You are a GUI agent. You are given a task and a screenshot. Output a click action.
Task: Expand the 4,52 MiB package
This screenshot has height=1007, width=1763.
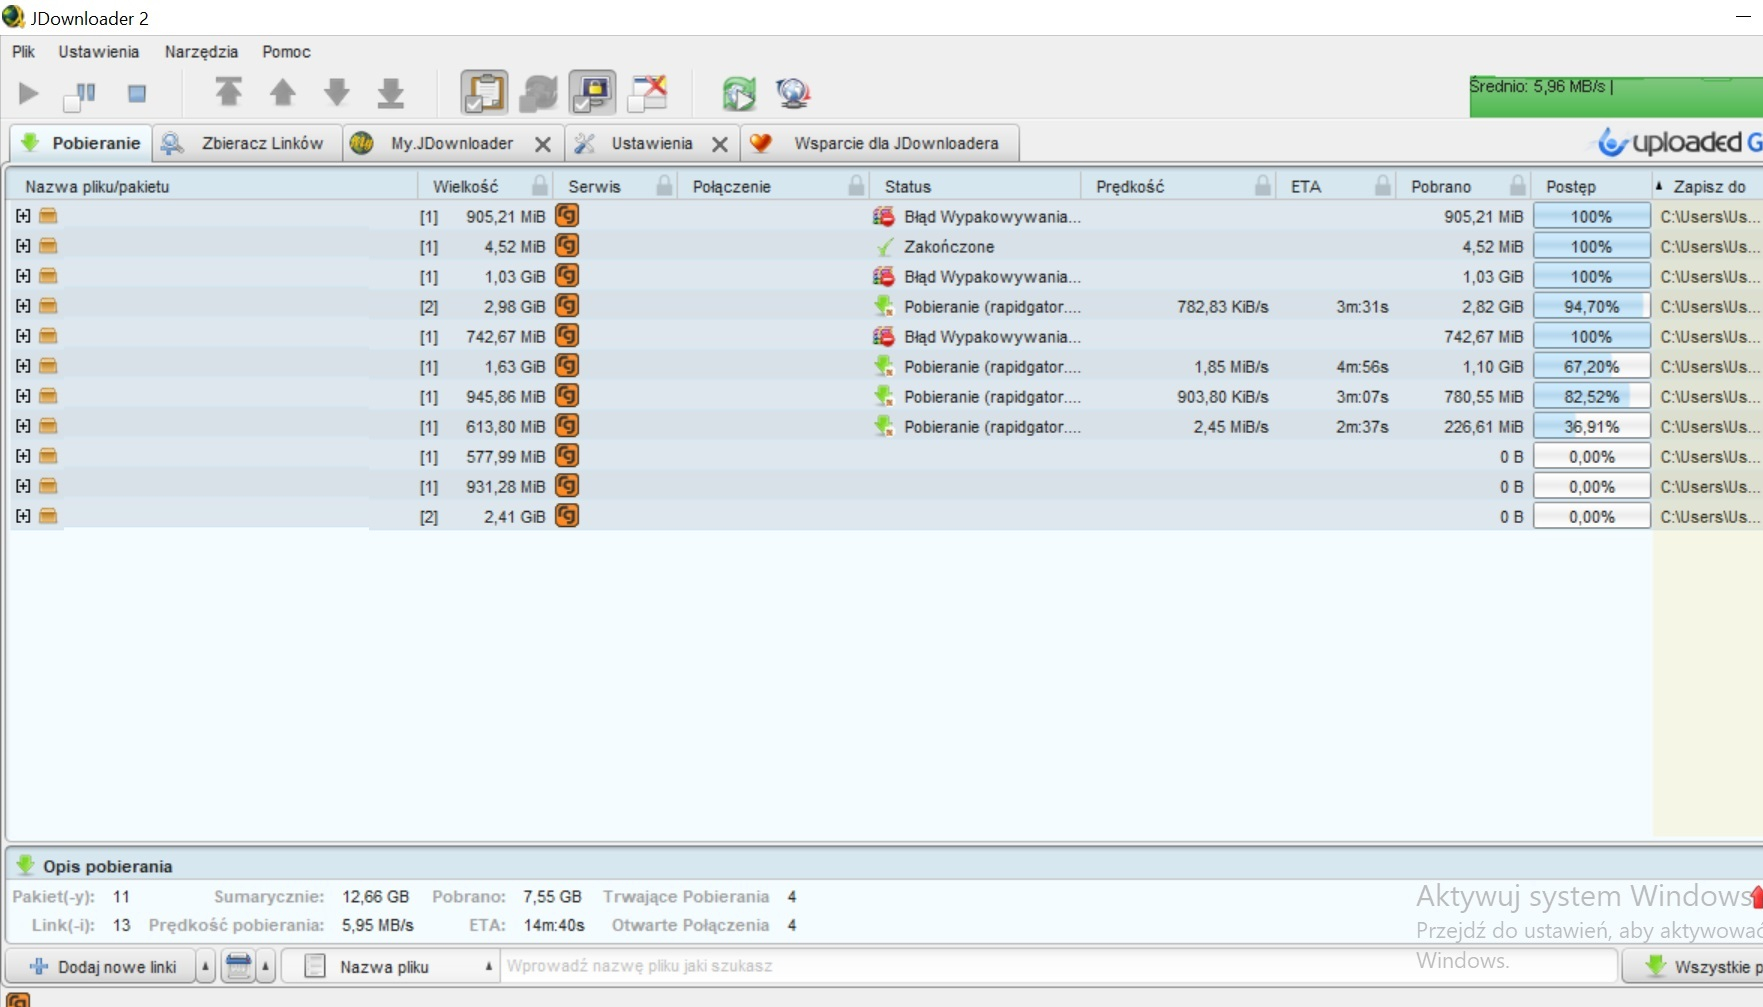click(x=23, y=246)
